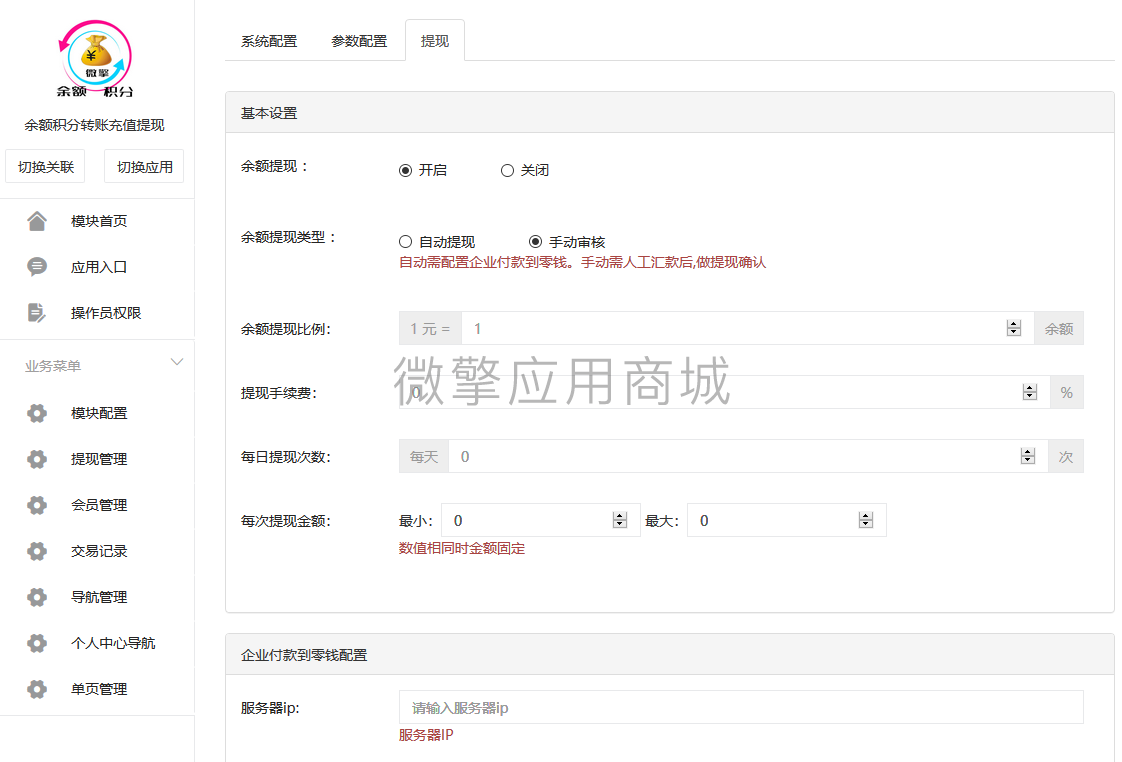This screenshot has width=1122, height=762.
Task: Collapse the 业务菜单 section
Action: point(177,362)
